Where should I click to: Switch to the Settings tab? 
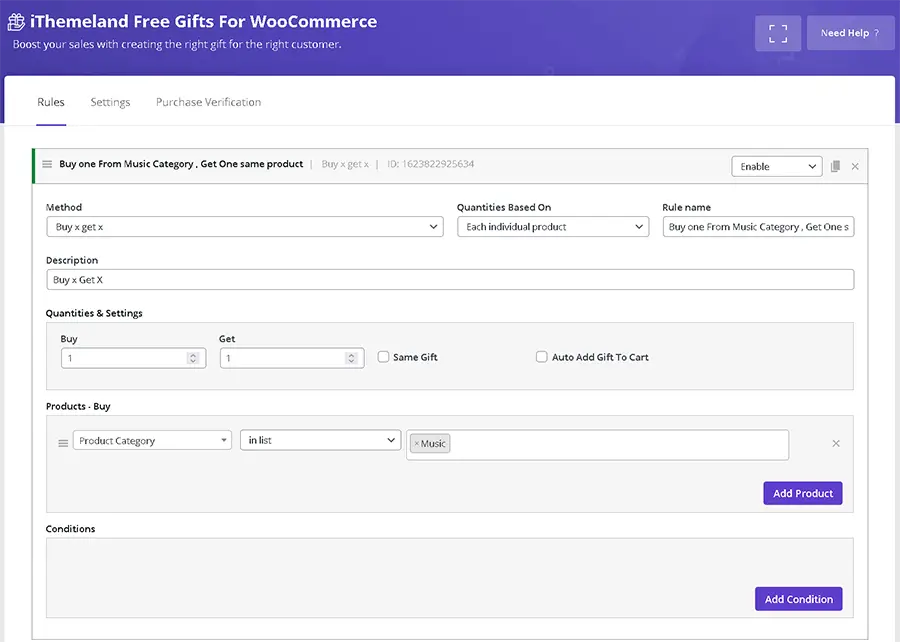(x=110, y=102)
